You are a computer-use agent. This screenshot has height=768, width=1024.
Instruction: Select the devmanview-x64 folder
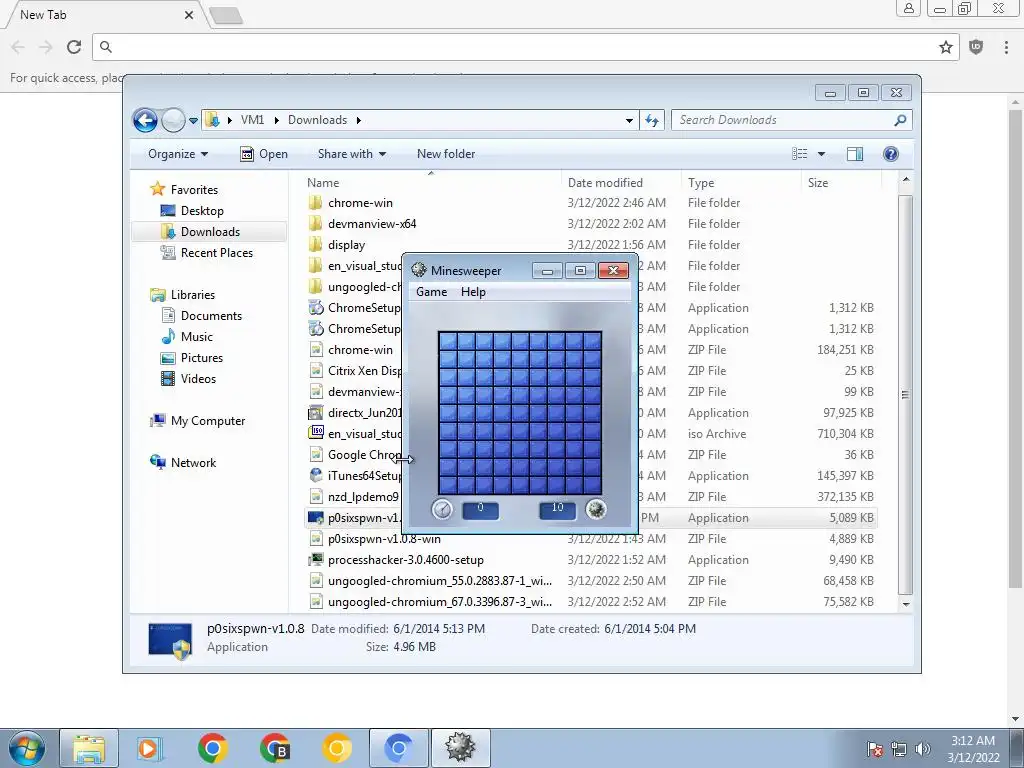pyautogui.click(x=372, y=224)
